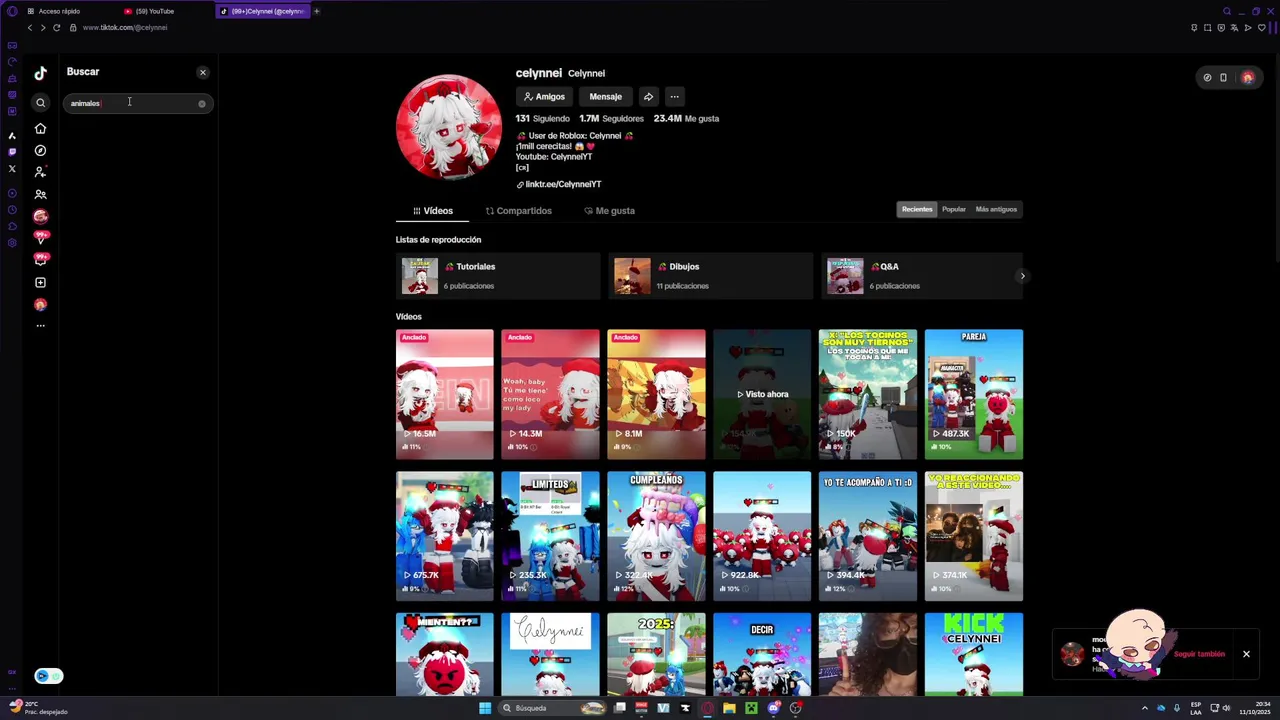Open the Upload plus icon in the sidebar
Image resolution: width=1280 pixels, height=720 pixels.
(x=40, y=282)
